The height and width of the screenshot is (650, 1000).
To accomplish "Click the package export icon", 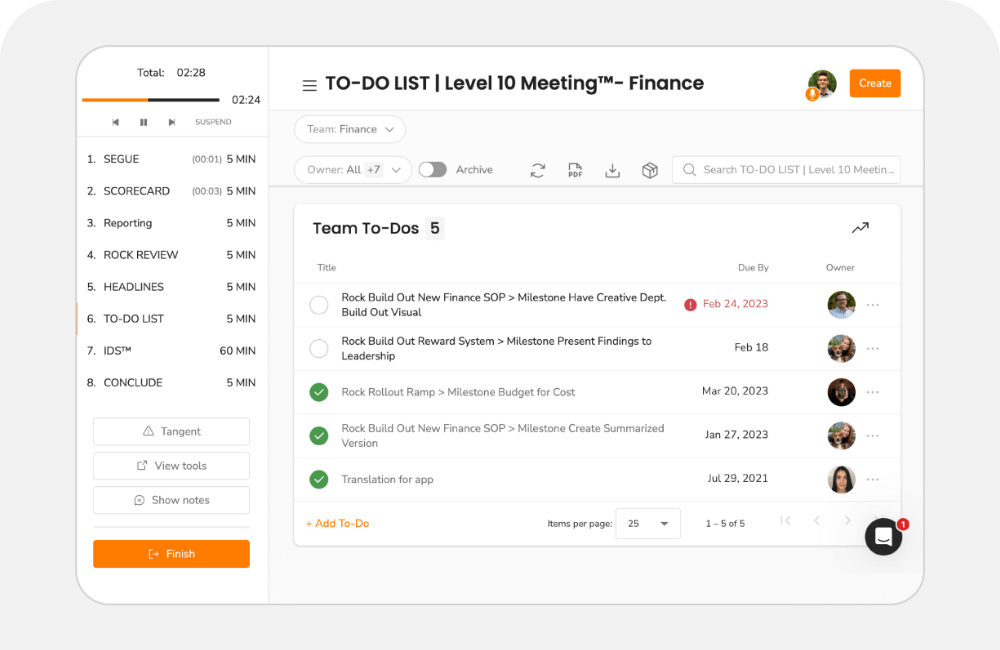I will pos(649,170).
